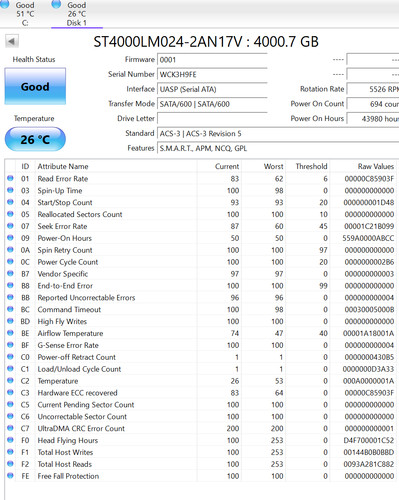Select the Disk 1 tab
Viewport: 399px width, 500px height.
click(77, 14)
